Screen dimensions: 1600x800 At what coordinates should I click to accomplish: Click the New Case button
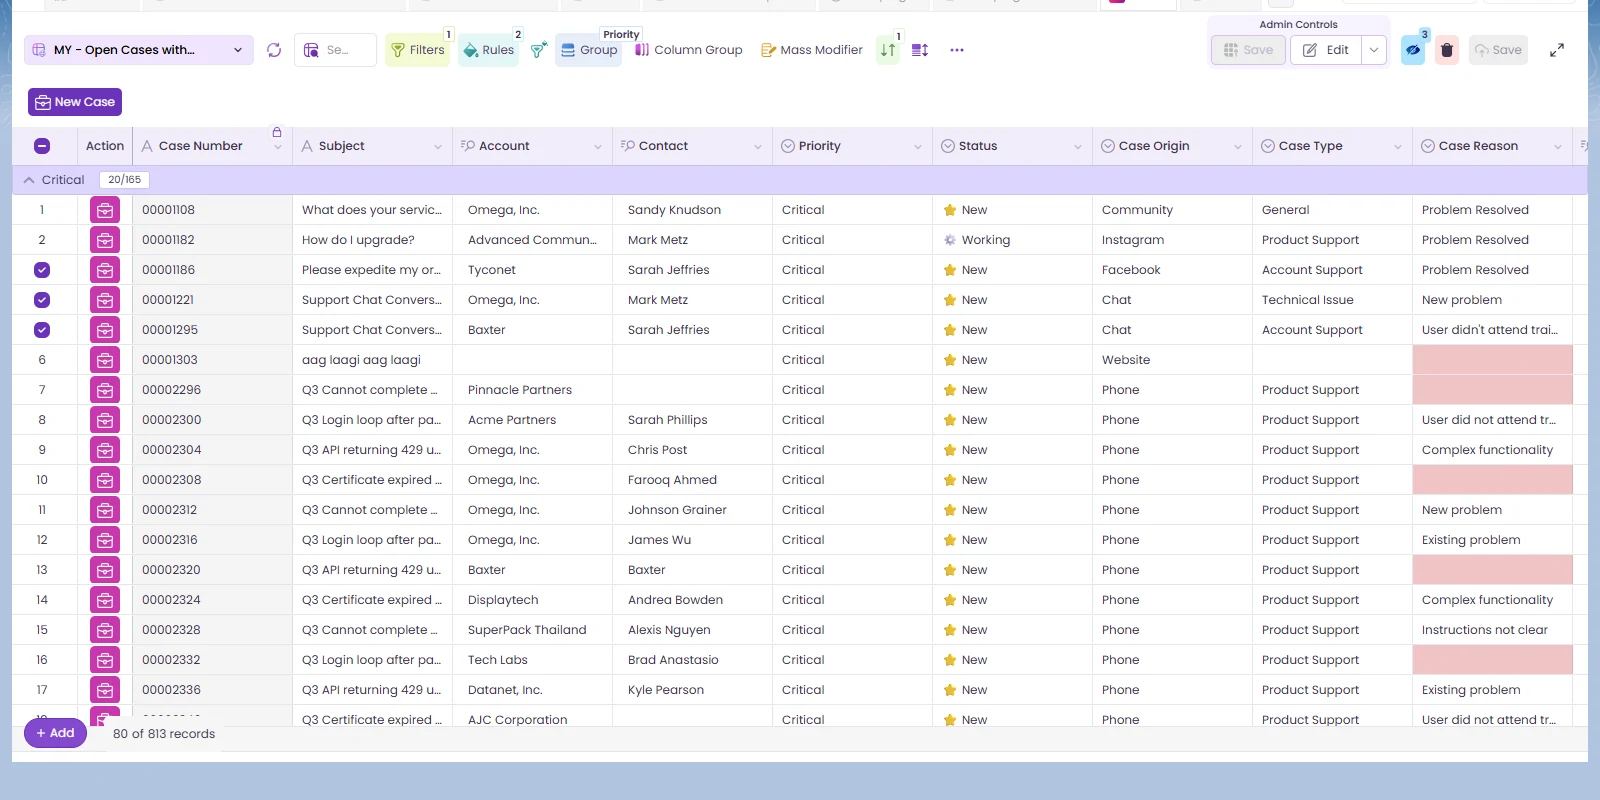(x=75, y=102)
